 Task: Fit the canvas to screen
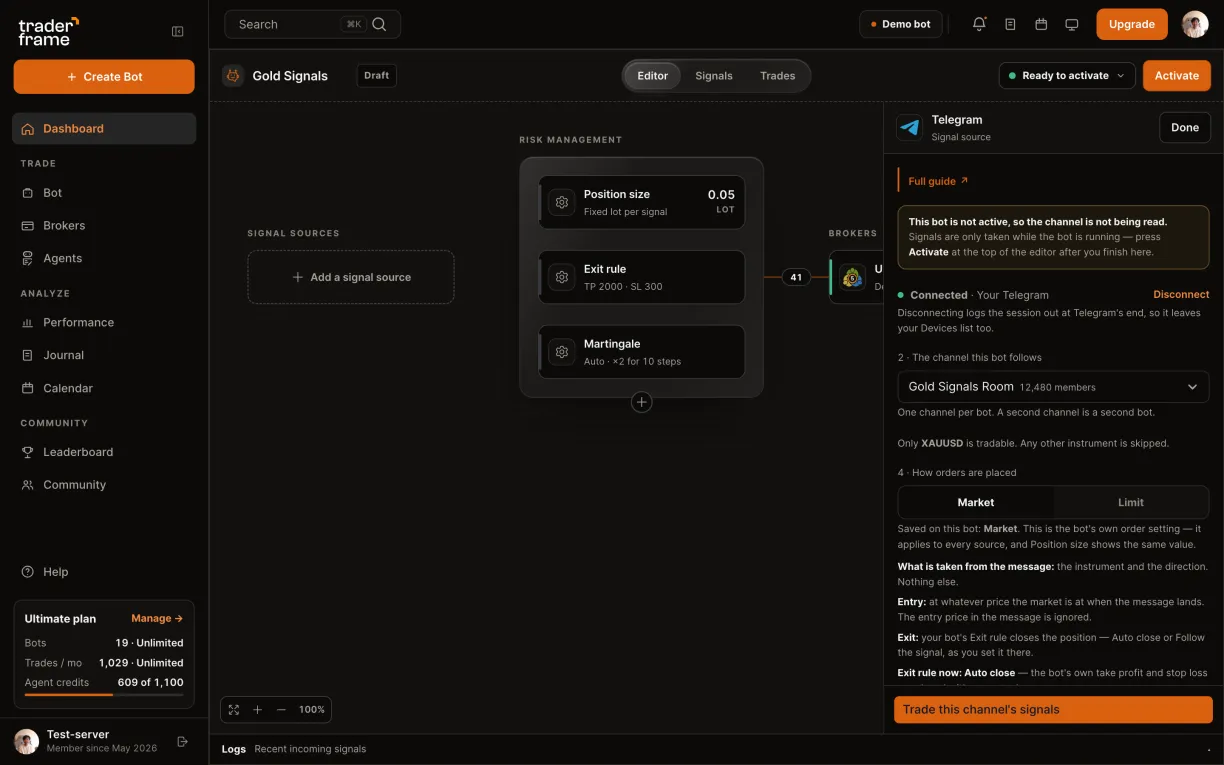click(x=234, y=709)
